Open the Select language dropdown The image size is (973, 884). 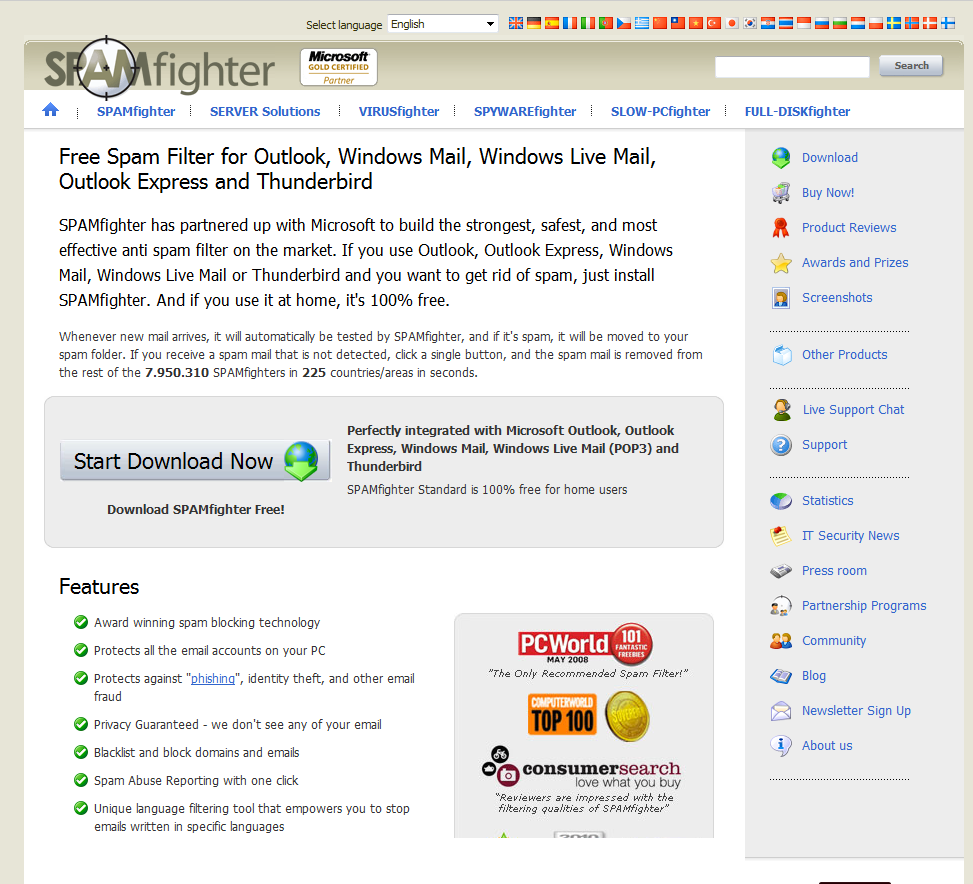[x=442, y=24]
